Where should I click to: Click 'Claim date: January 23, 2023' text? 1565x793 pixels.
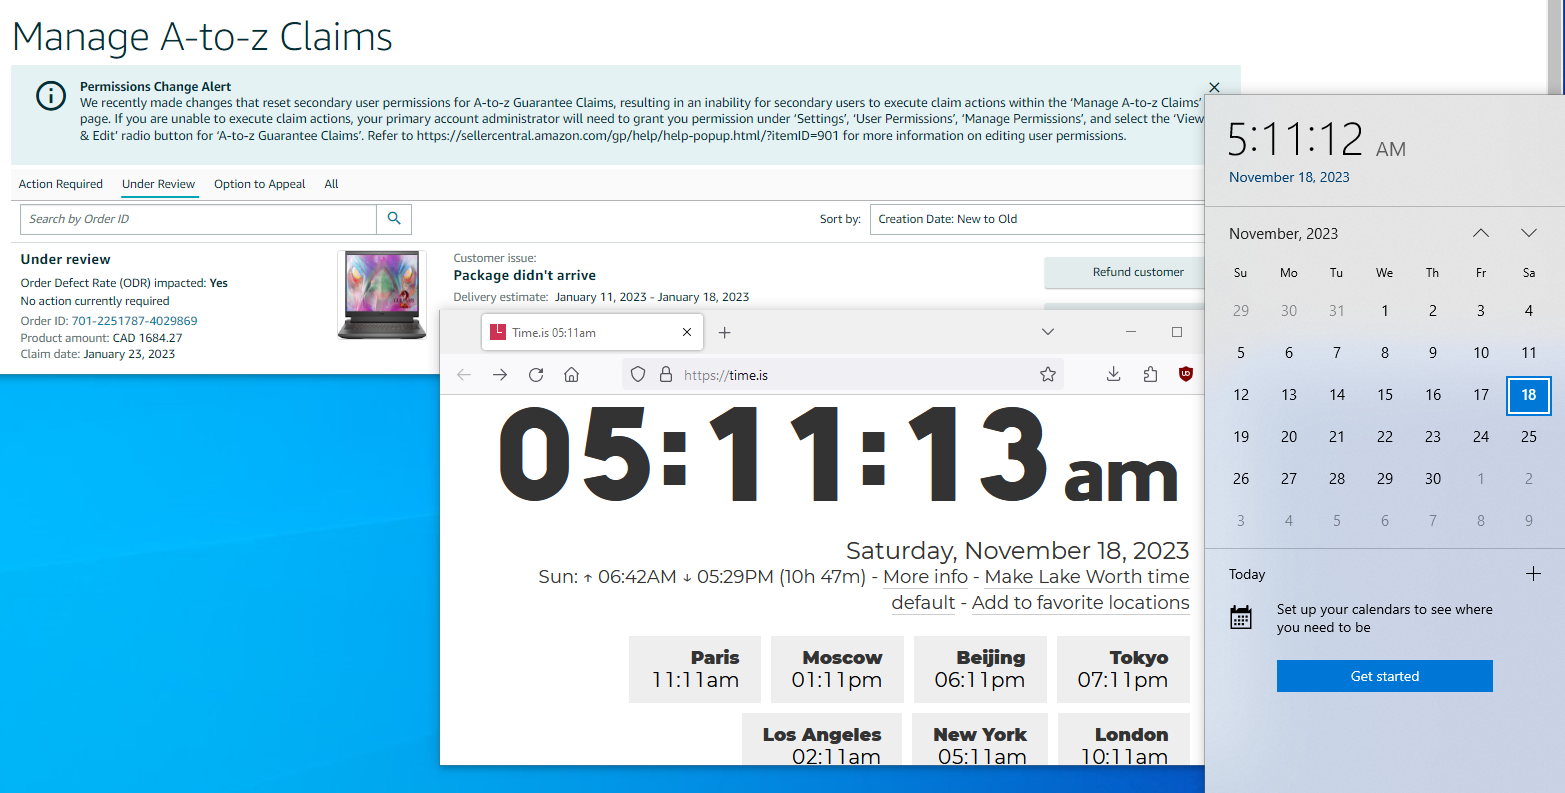[x=98, y=354]
